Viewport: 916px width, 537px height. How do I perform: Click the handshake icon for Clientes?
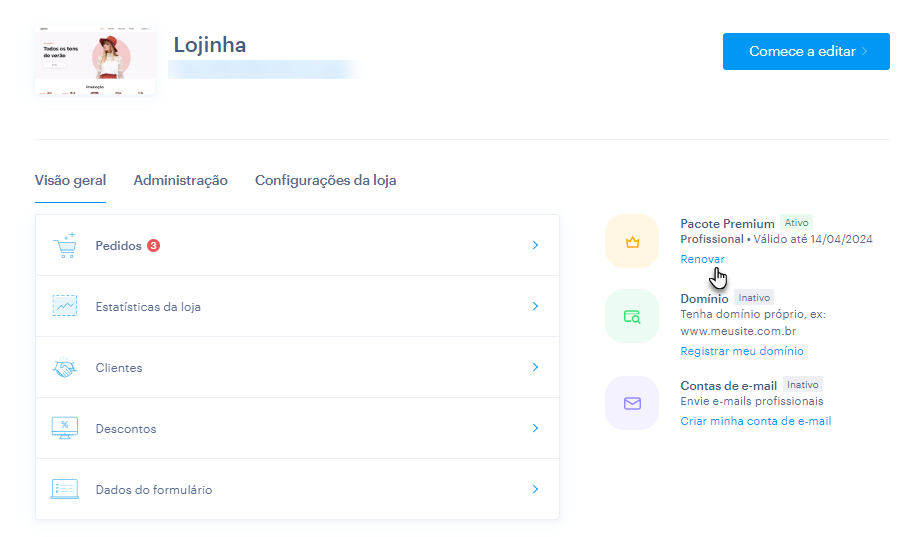click(65, 367)
